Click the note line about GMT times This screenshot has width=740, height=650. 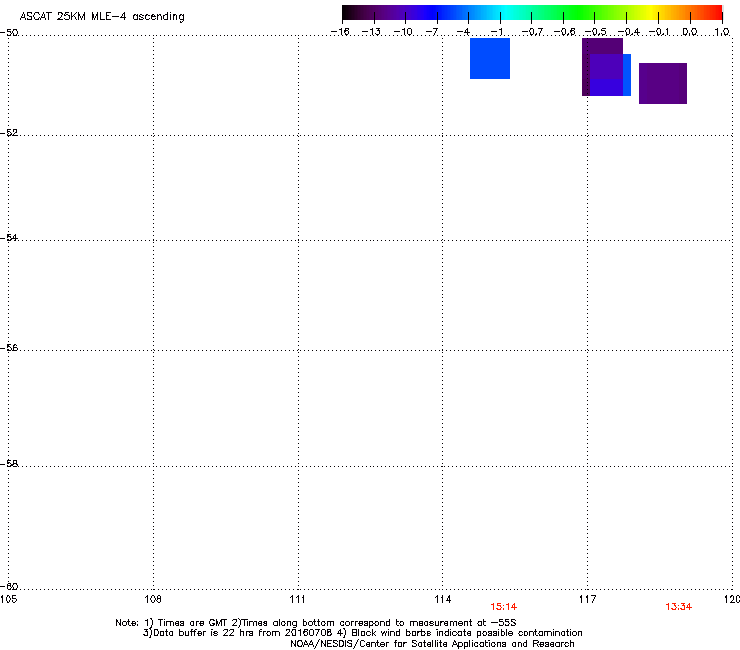pyautogui.click(x=316, y=623)
